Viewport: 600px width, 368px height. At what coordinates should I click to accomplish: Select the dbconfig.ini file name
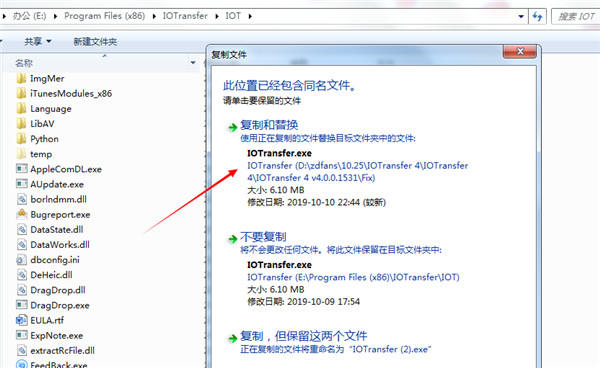tap(55, 260)
